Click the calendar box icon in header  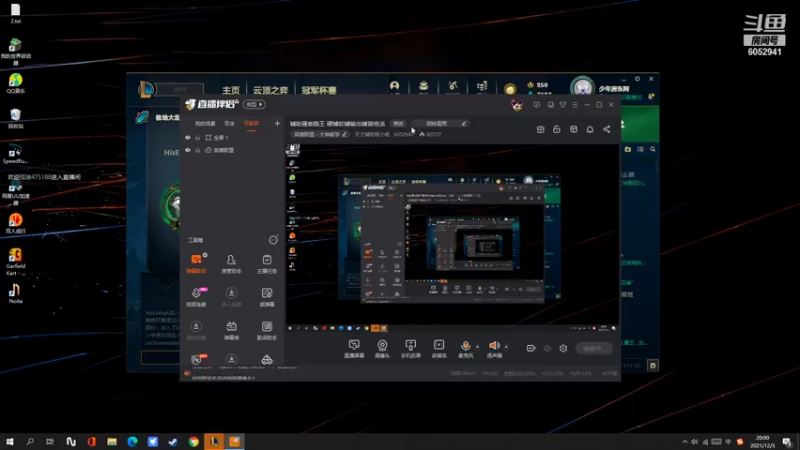pos(540,130)
